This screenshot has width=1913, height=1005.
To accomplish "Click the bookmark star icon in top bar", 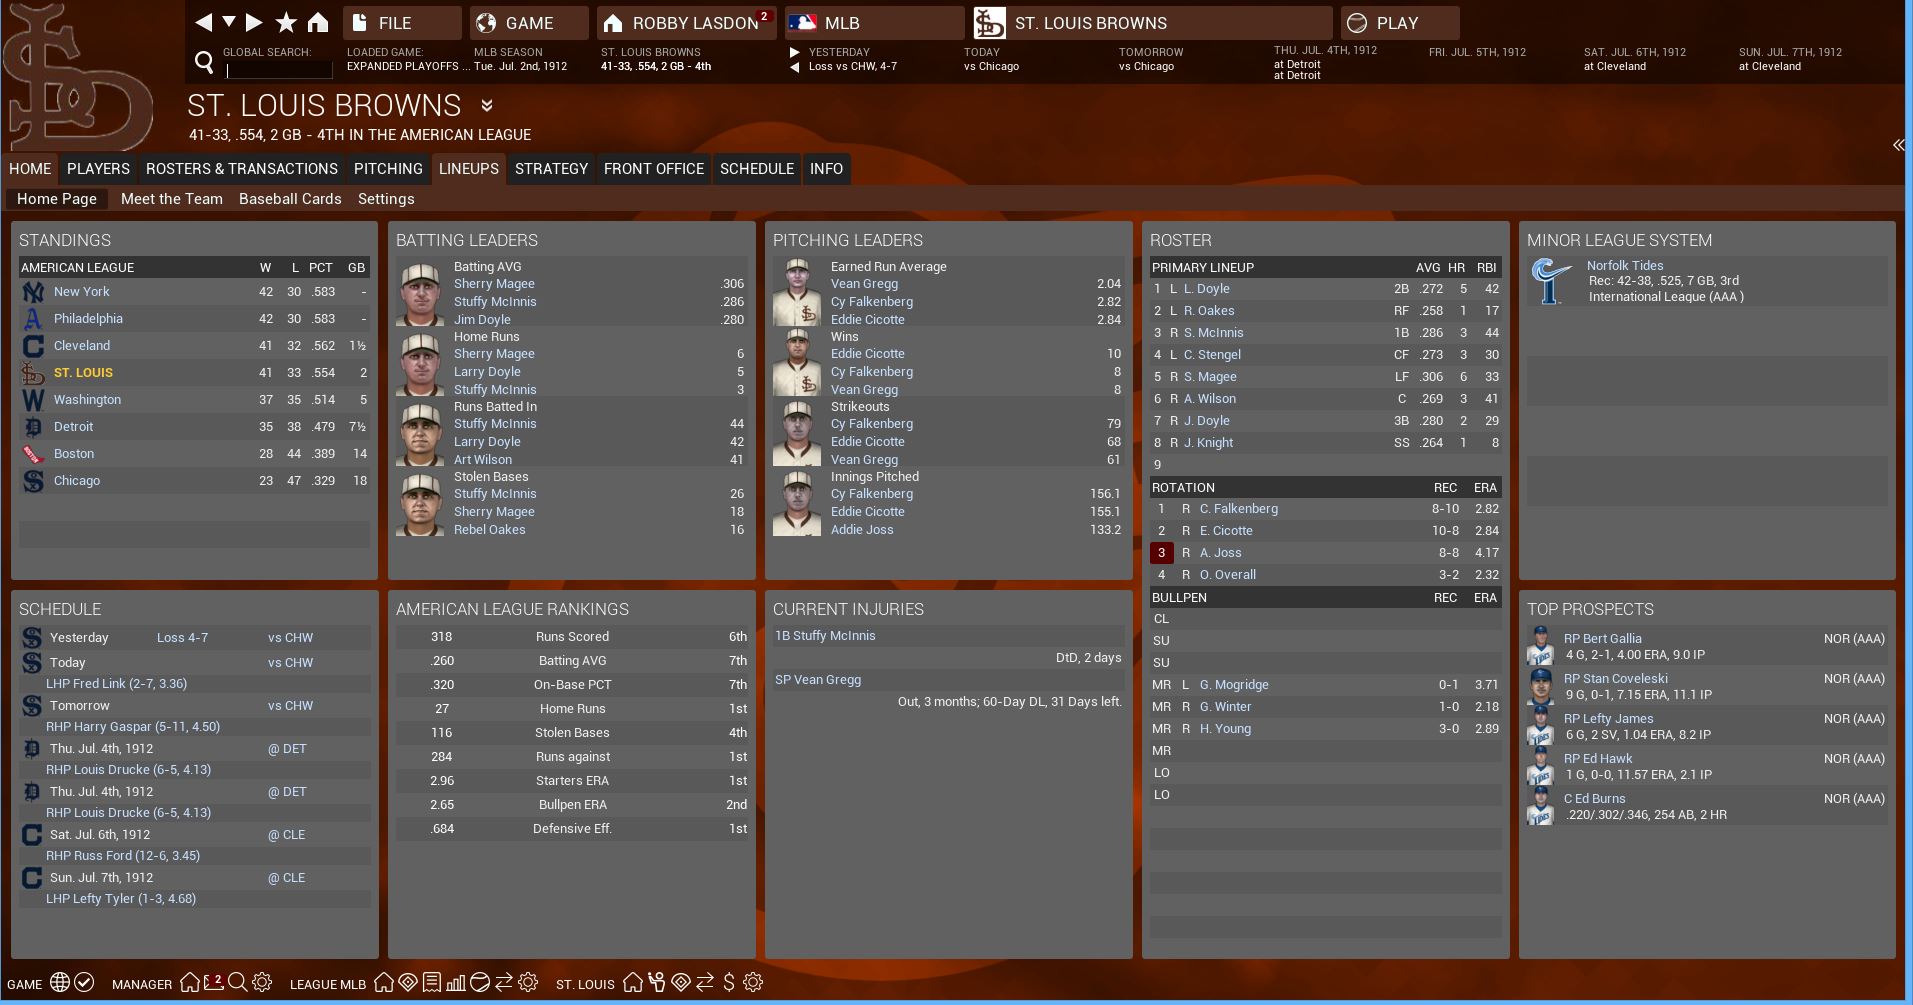I will 286,22.
